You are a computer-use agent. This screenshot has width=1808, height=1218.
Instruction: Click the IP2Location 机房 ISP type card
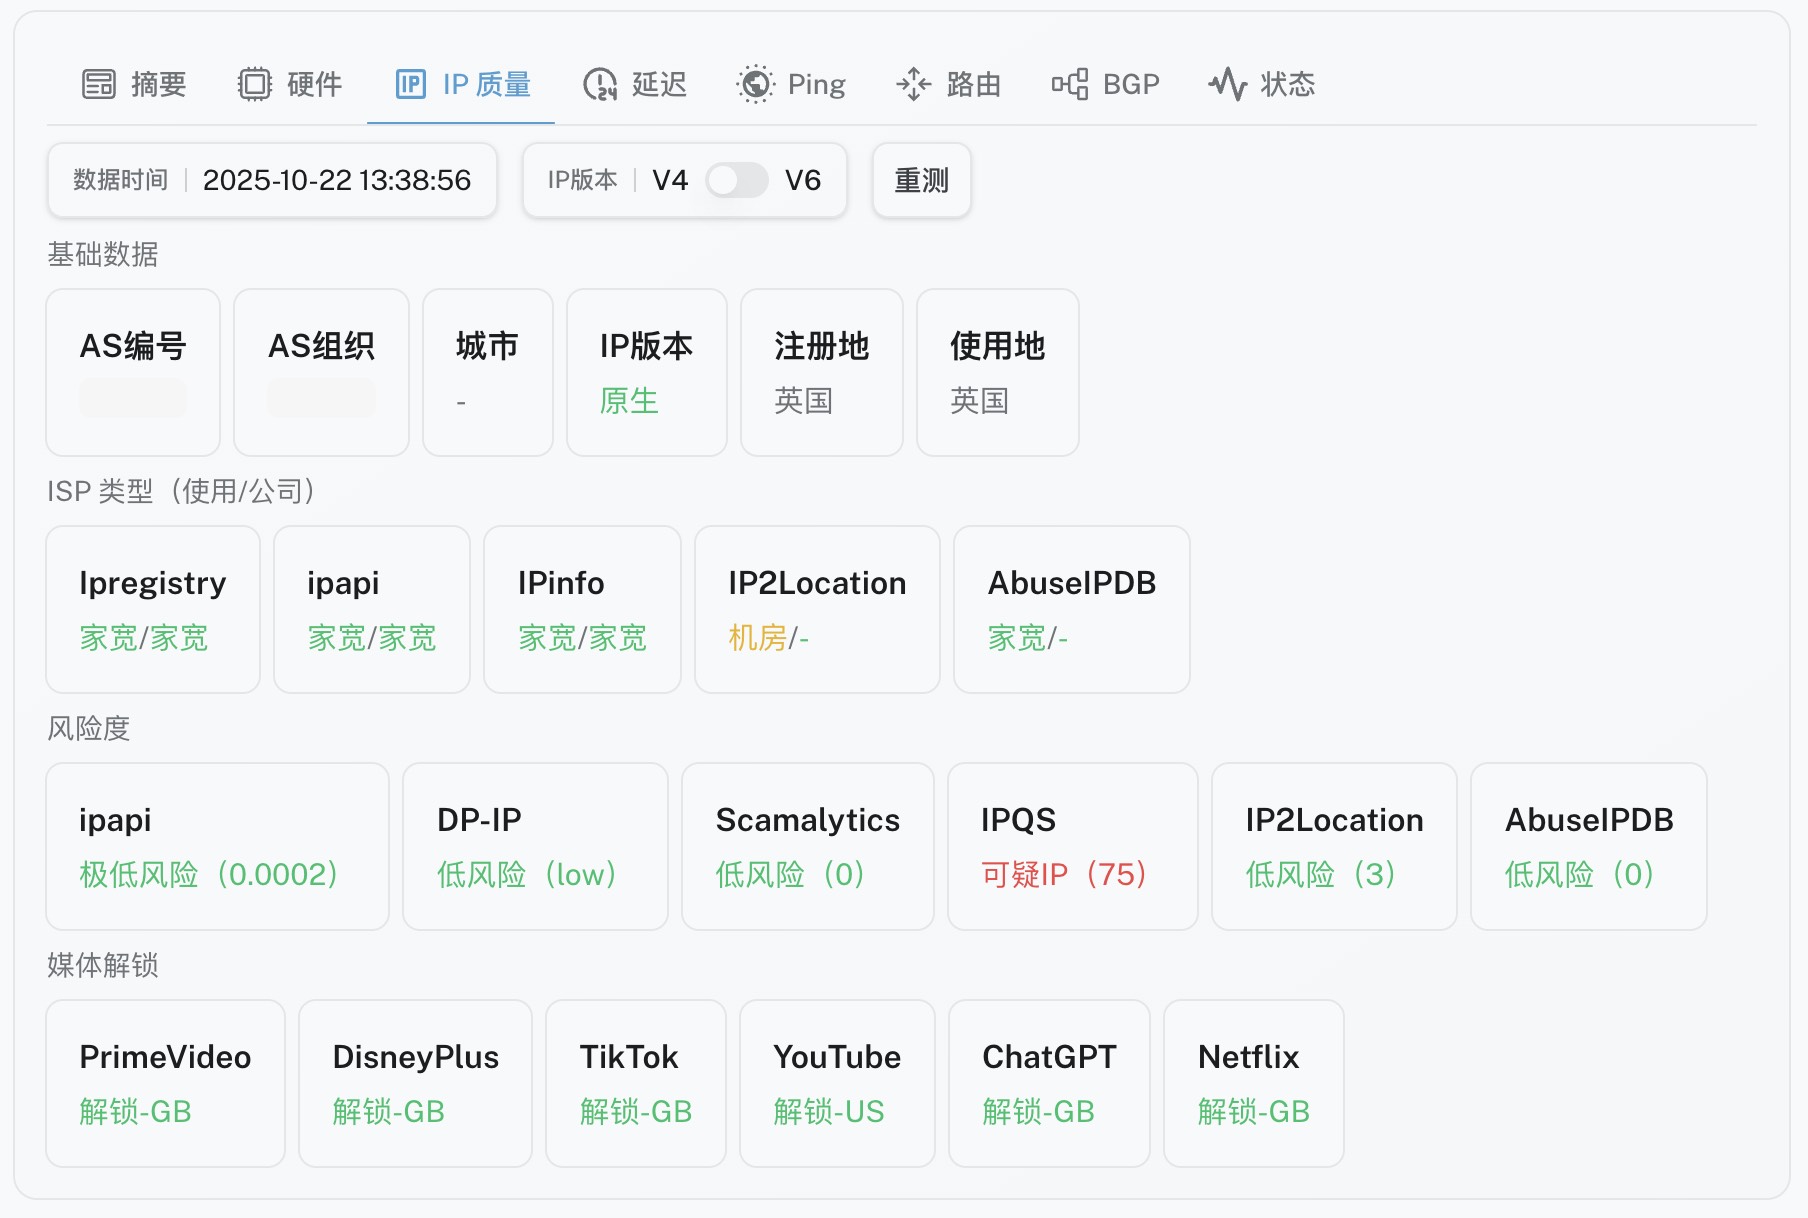(x=816, y=609)
